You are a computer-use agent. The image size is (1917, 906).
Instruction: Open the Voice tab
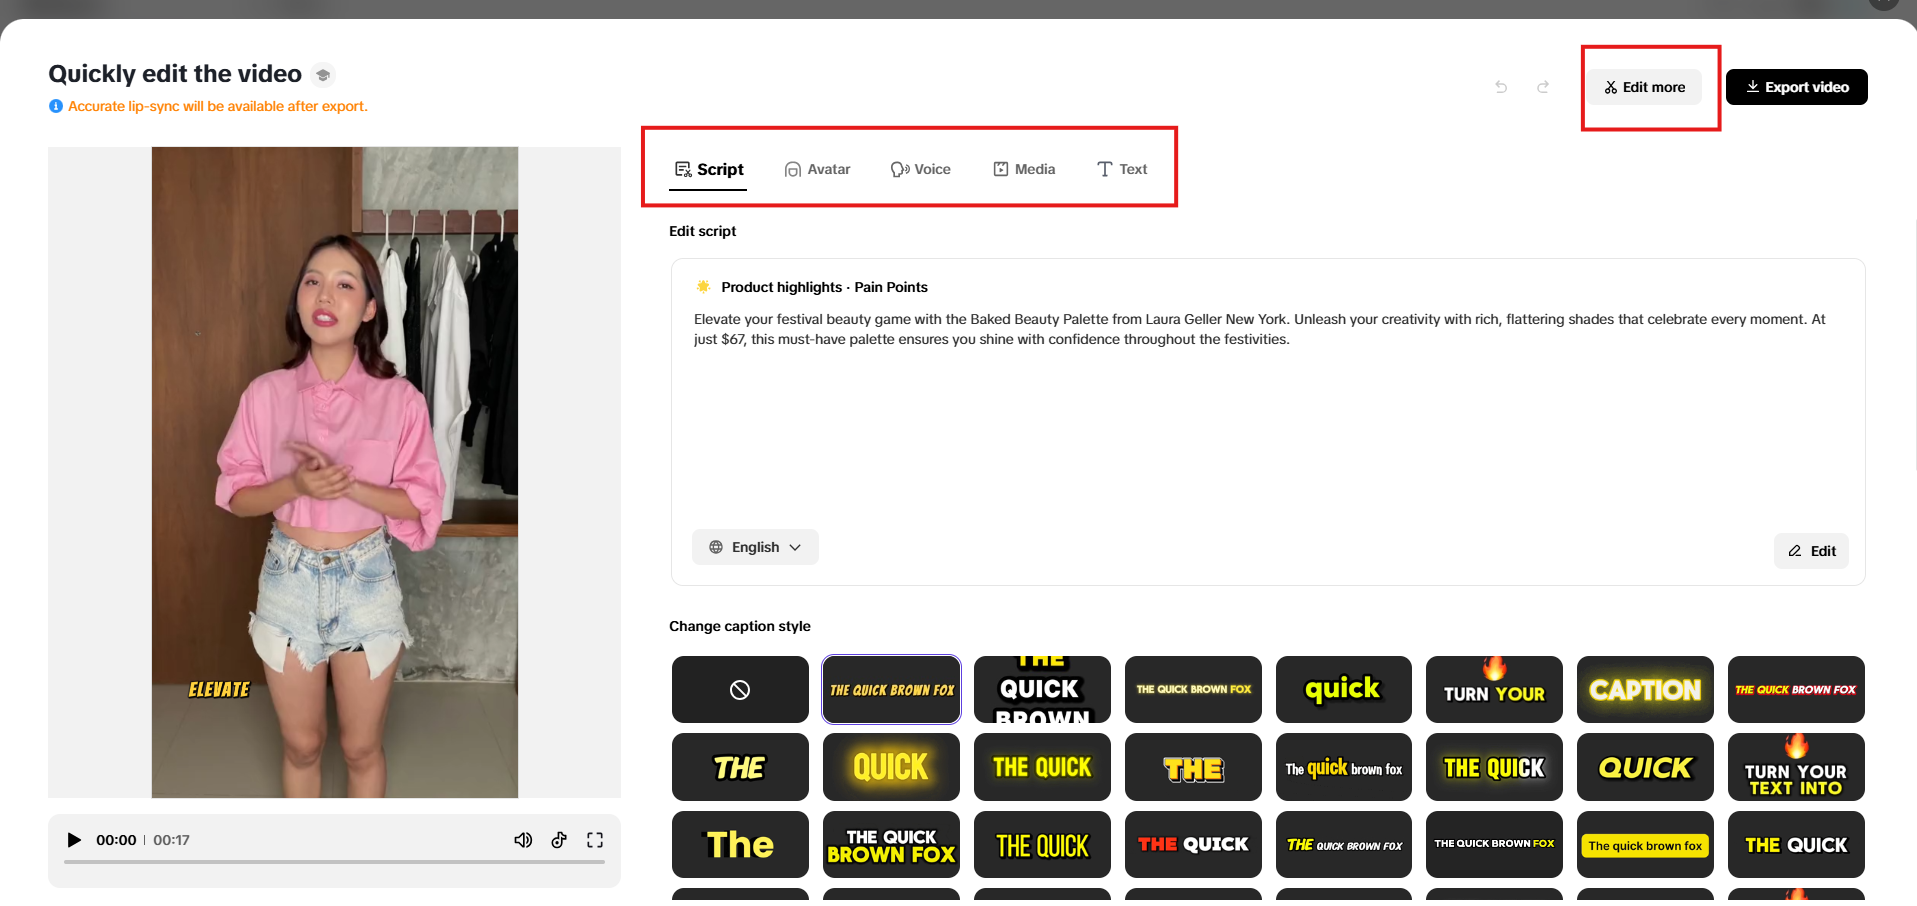921,169
